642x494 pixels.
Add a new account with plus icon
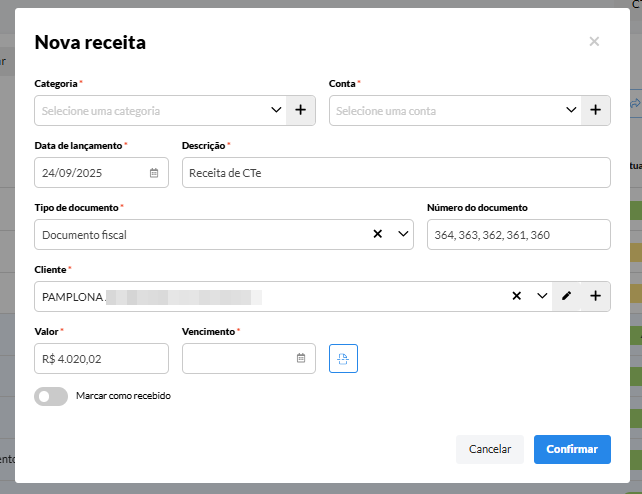595,110
